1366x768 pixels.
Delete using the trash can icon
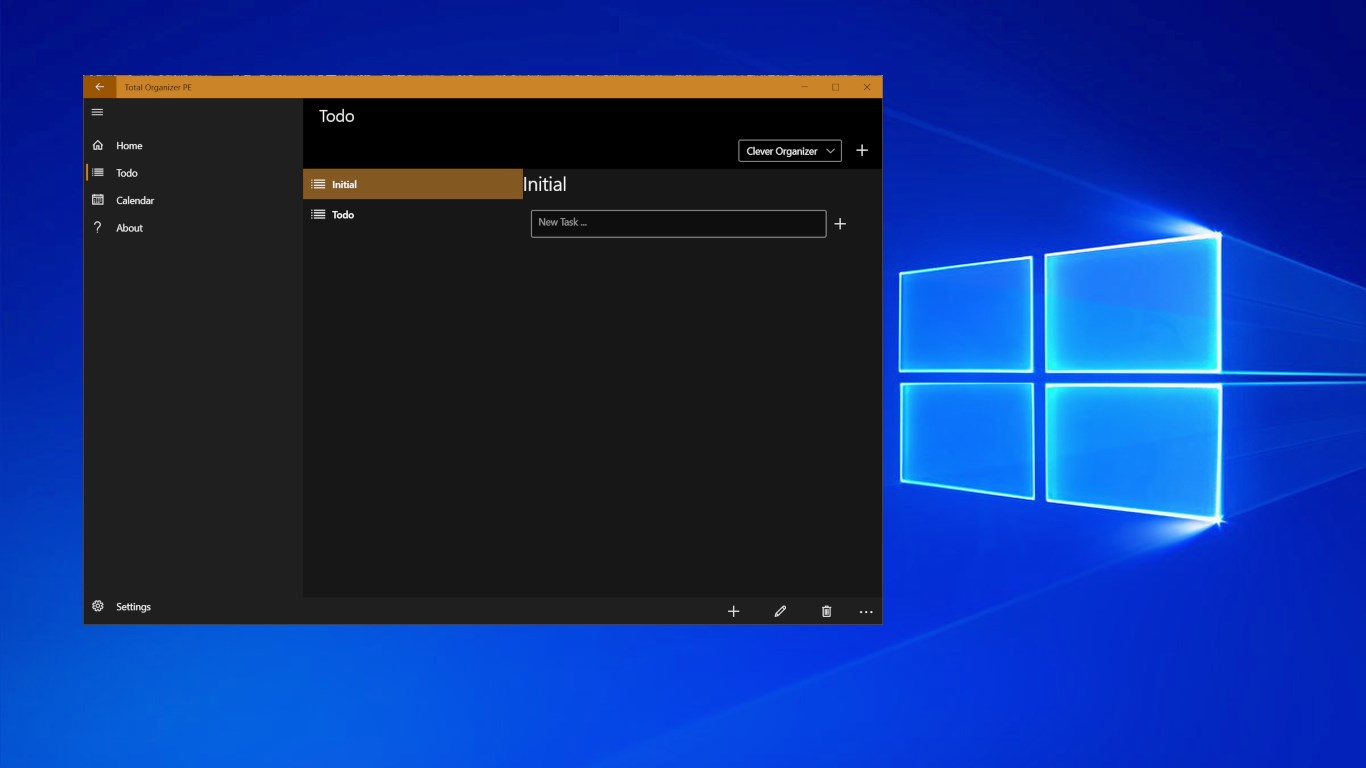826,611
